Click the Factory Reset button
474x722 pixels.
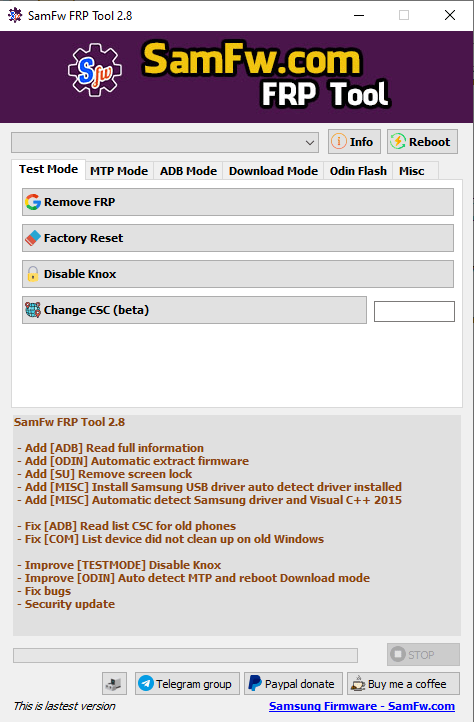tap(238, 238)
